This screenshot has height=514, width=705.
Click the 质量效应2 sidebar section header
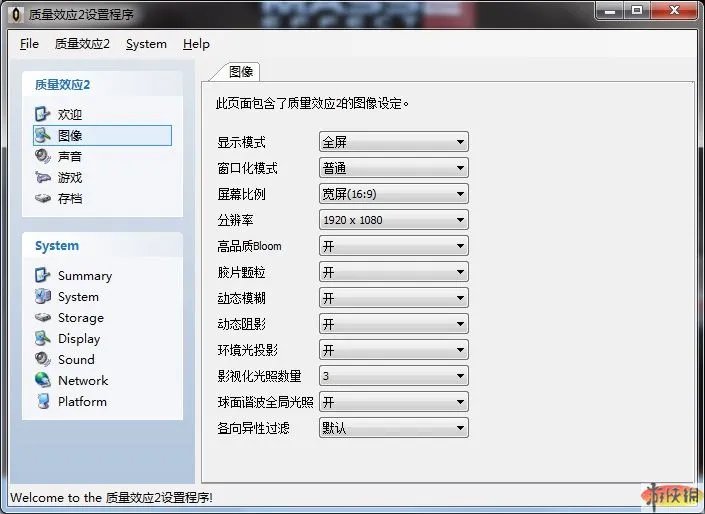pyautogui.click(x=62, y=85)
